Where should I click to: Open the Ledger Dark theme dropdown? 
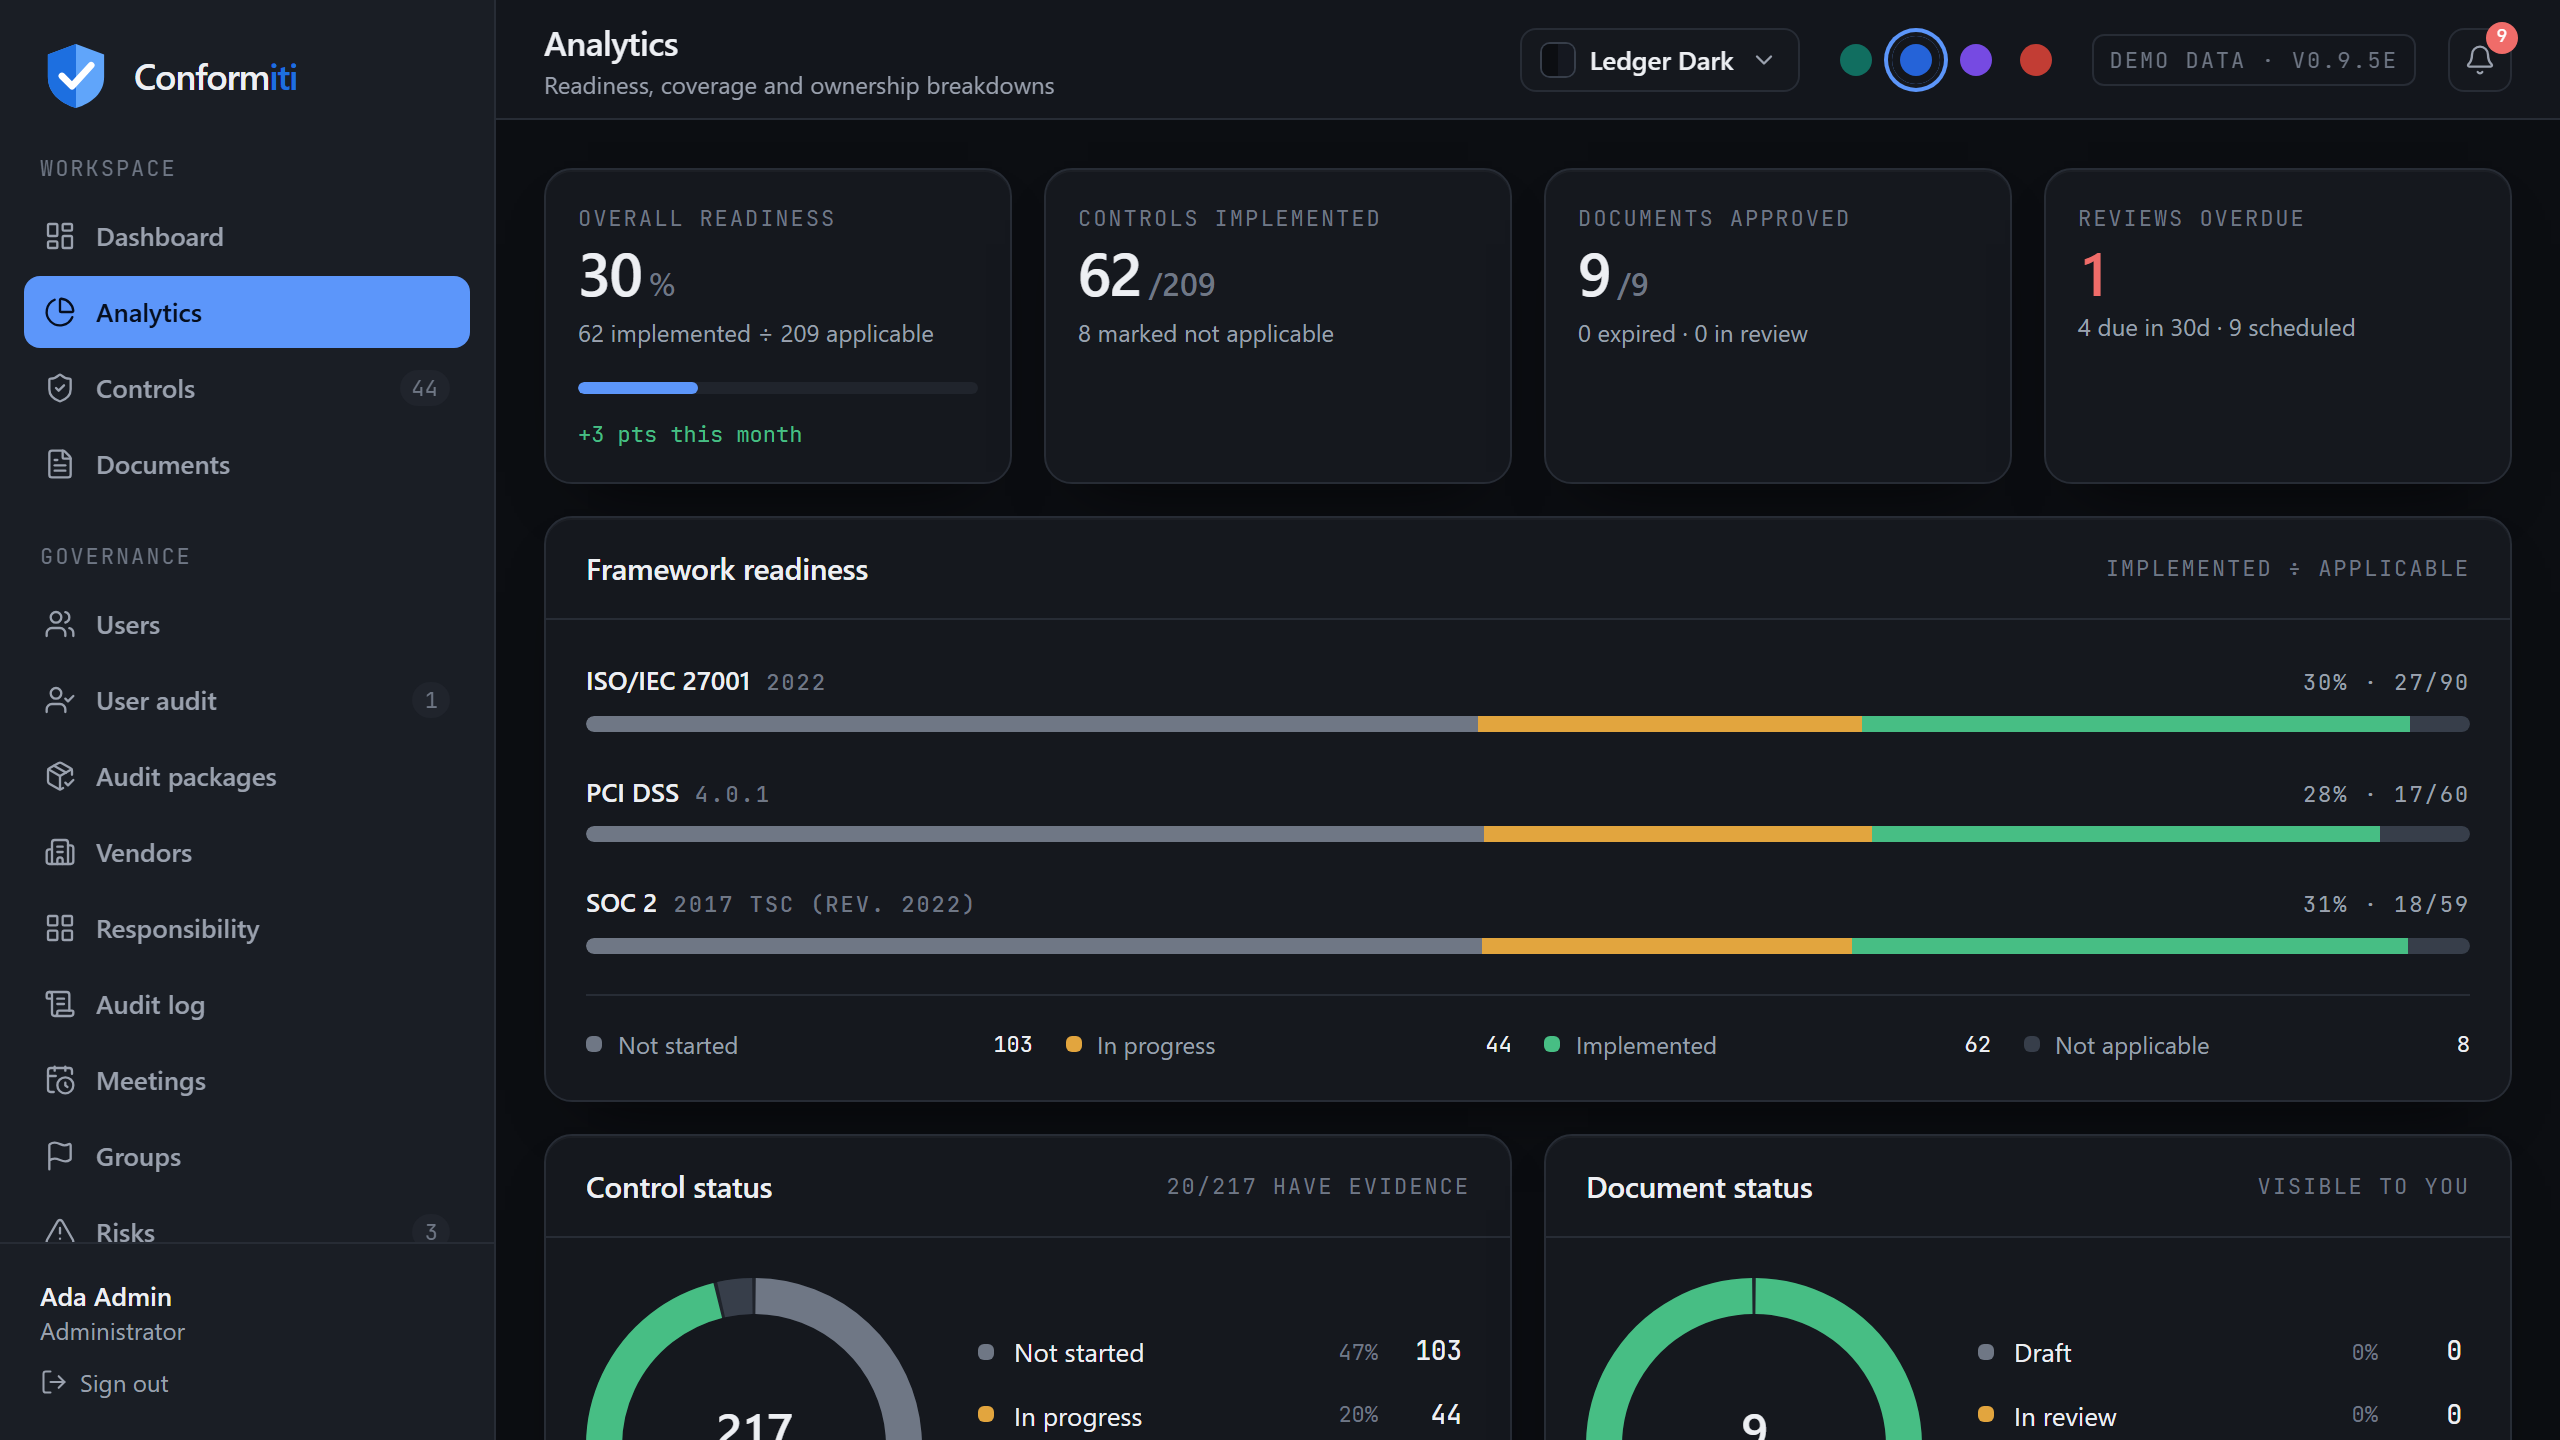click(1660, 60)
